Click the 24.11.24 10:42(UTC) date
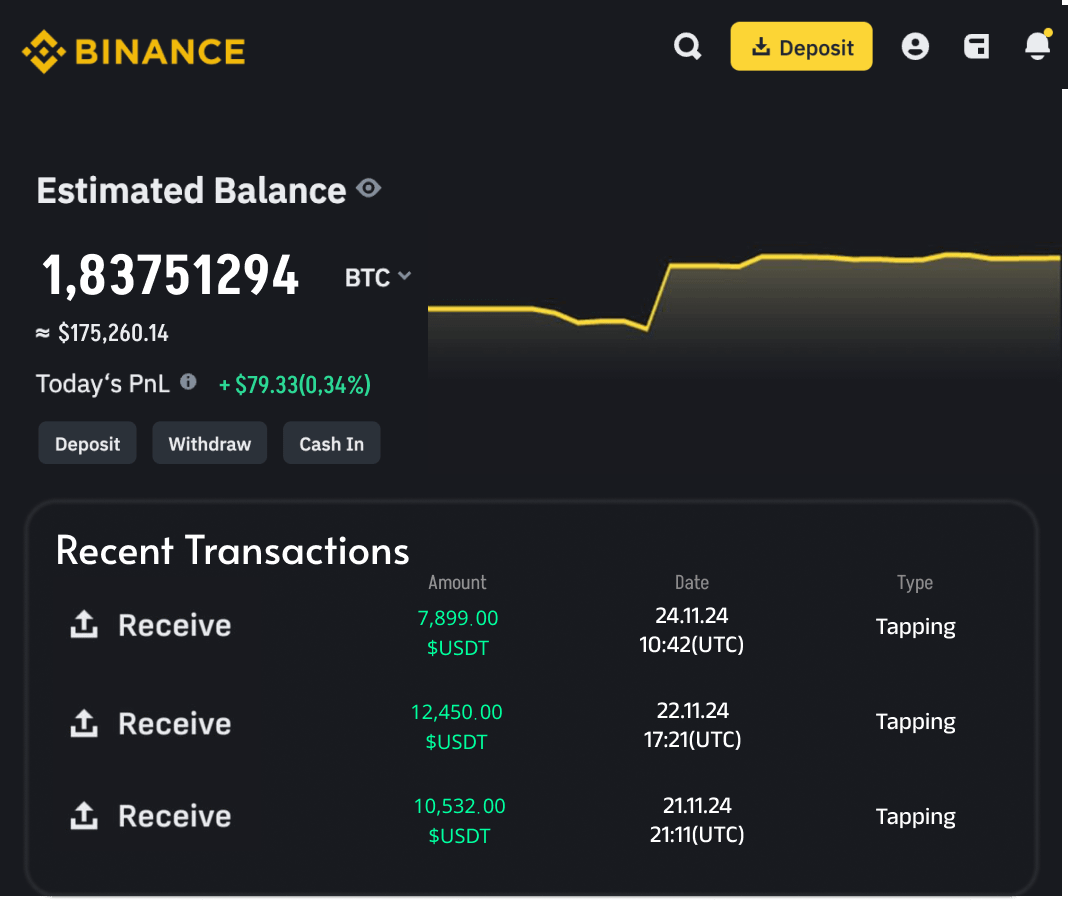Screen dimensions: 1068x900 [x=691, y=630]
